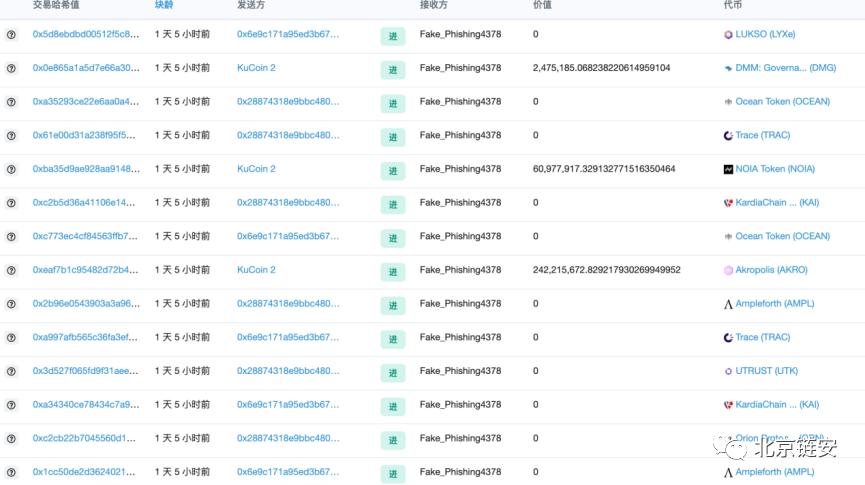Click the help icon for transaction 0xeaf7b1c95482d72b4
865x485 pixels.
click(x=11, y=270)
